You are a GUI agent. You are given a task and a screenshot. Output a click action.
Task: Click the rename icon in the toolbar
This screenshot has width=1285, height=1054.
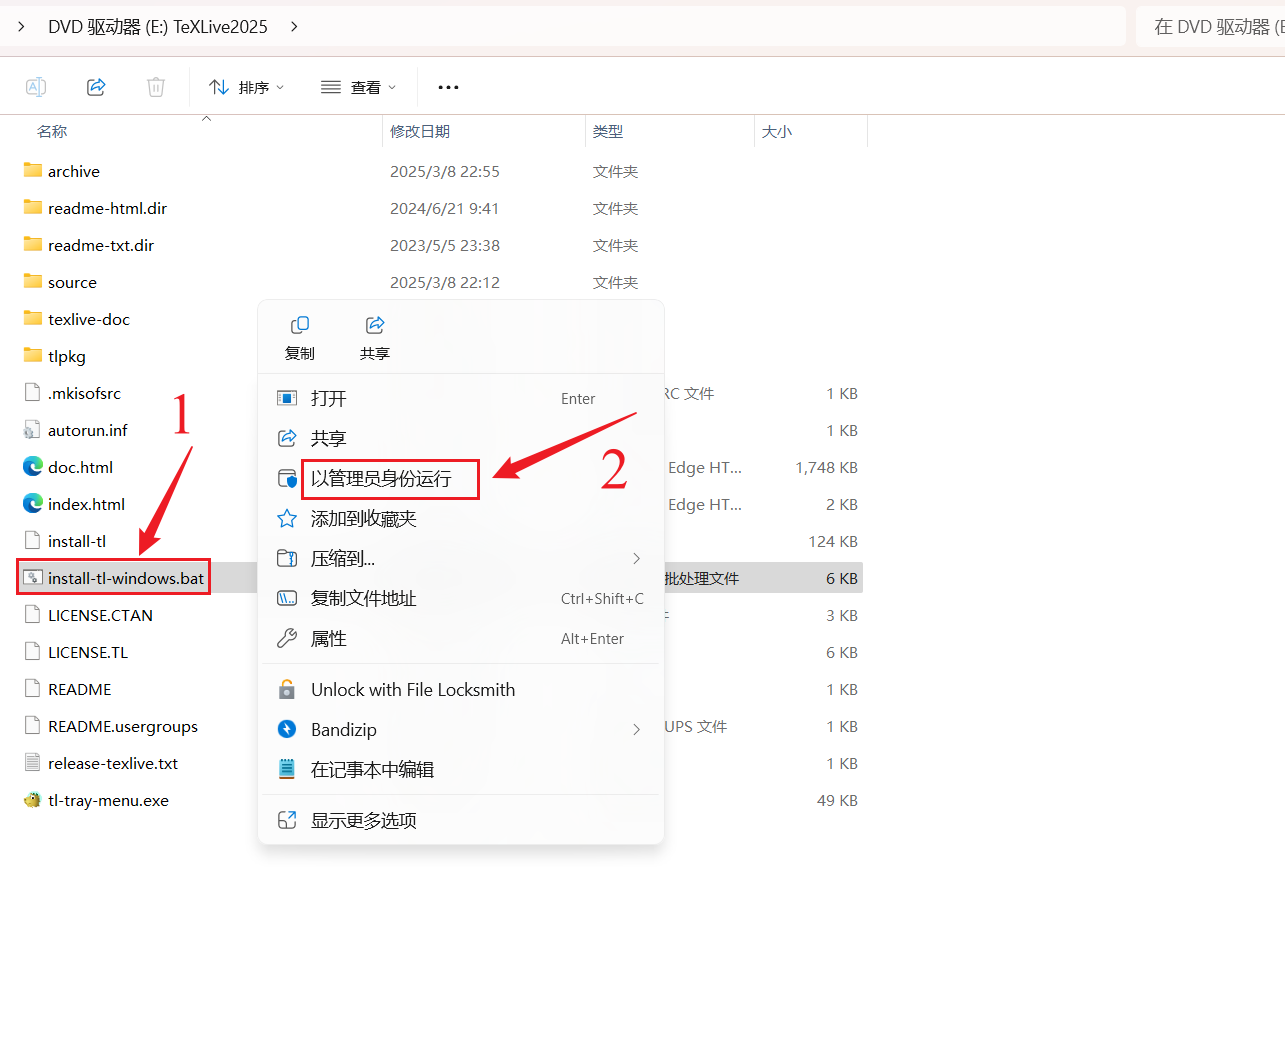coord(36,87)
